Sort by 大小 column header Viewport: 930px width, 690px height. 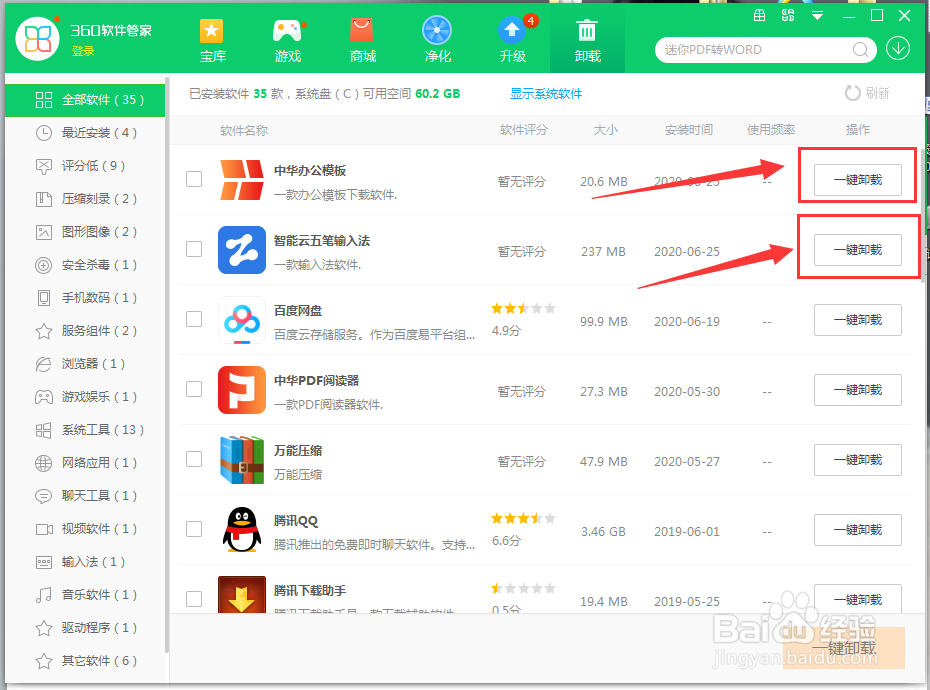pyautogui.click(x=606, y=130)
